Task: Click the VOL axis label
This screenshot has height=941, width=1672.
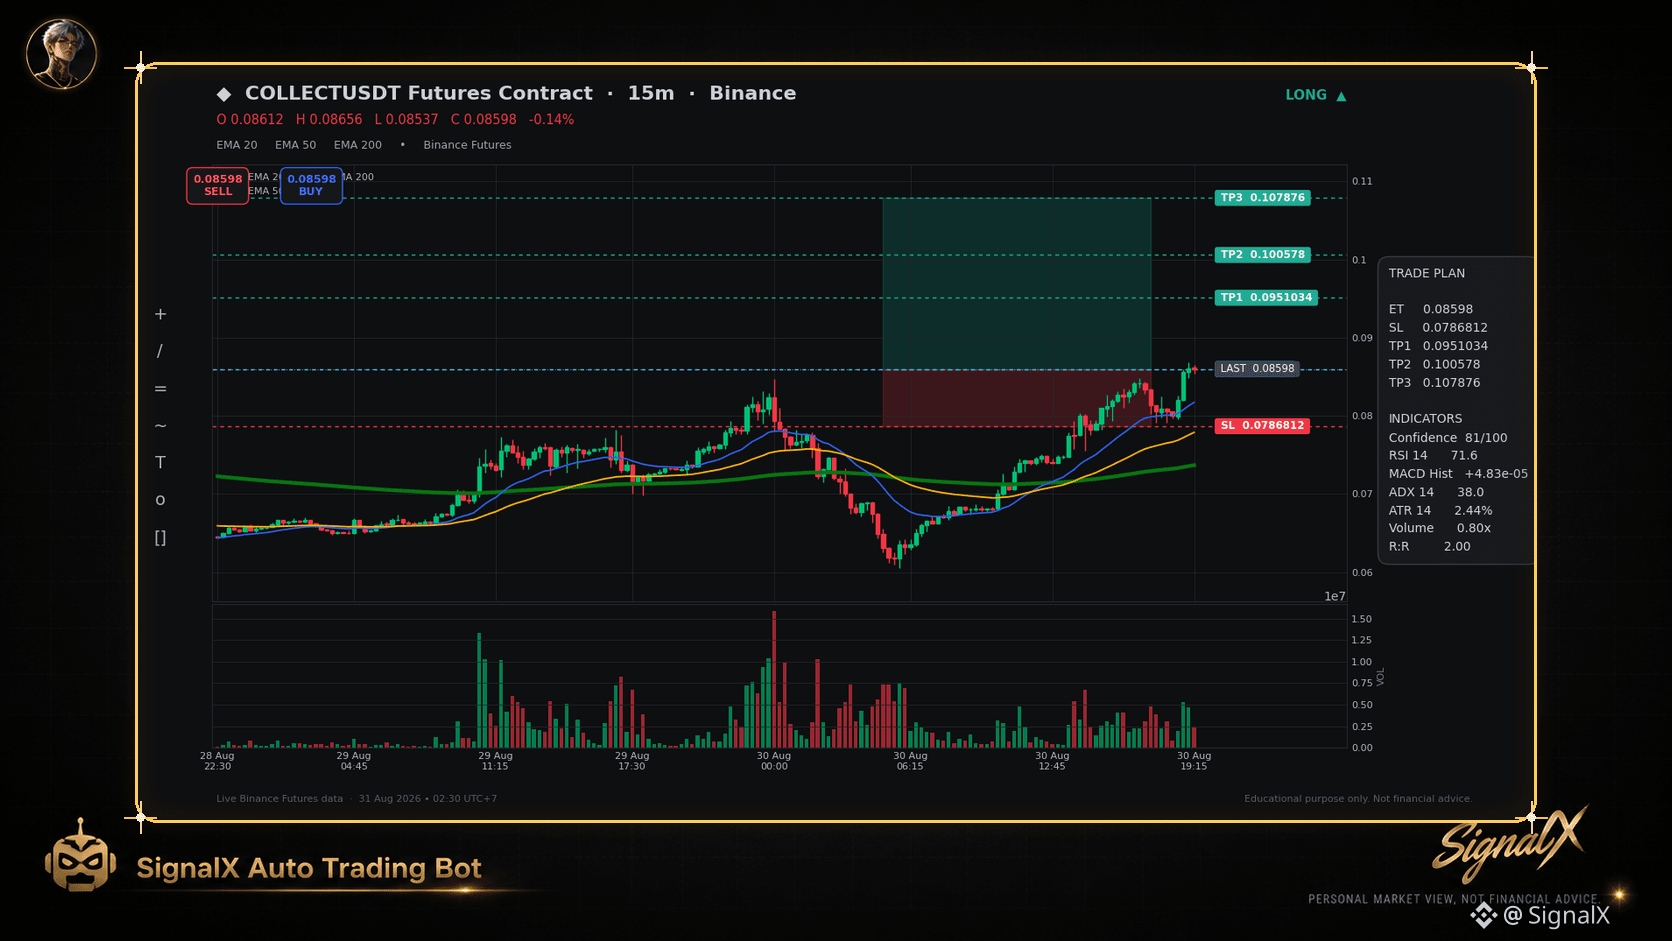Action: pos(1381,677)
